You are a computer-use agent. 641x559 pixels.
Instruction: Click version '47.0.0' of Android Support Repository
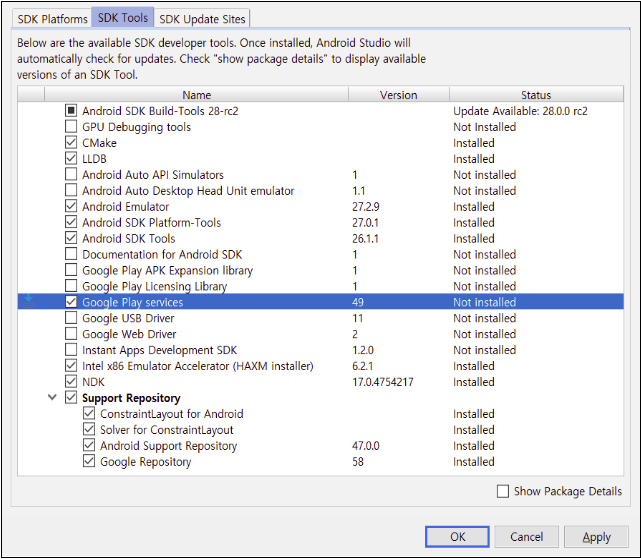click(365, 446)
